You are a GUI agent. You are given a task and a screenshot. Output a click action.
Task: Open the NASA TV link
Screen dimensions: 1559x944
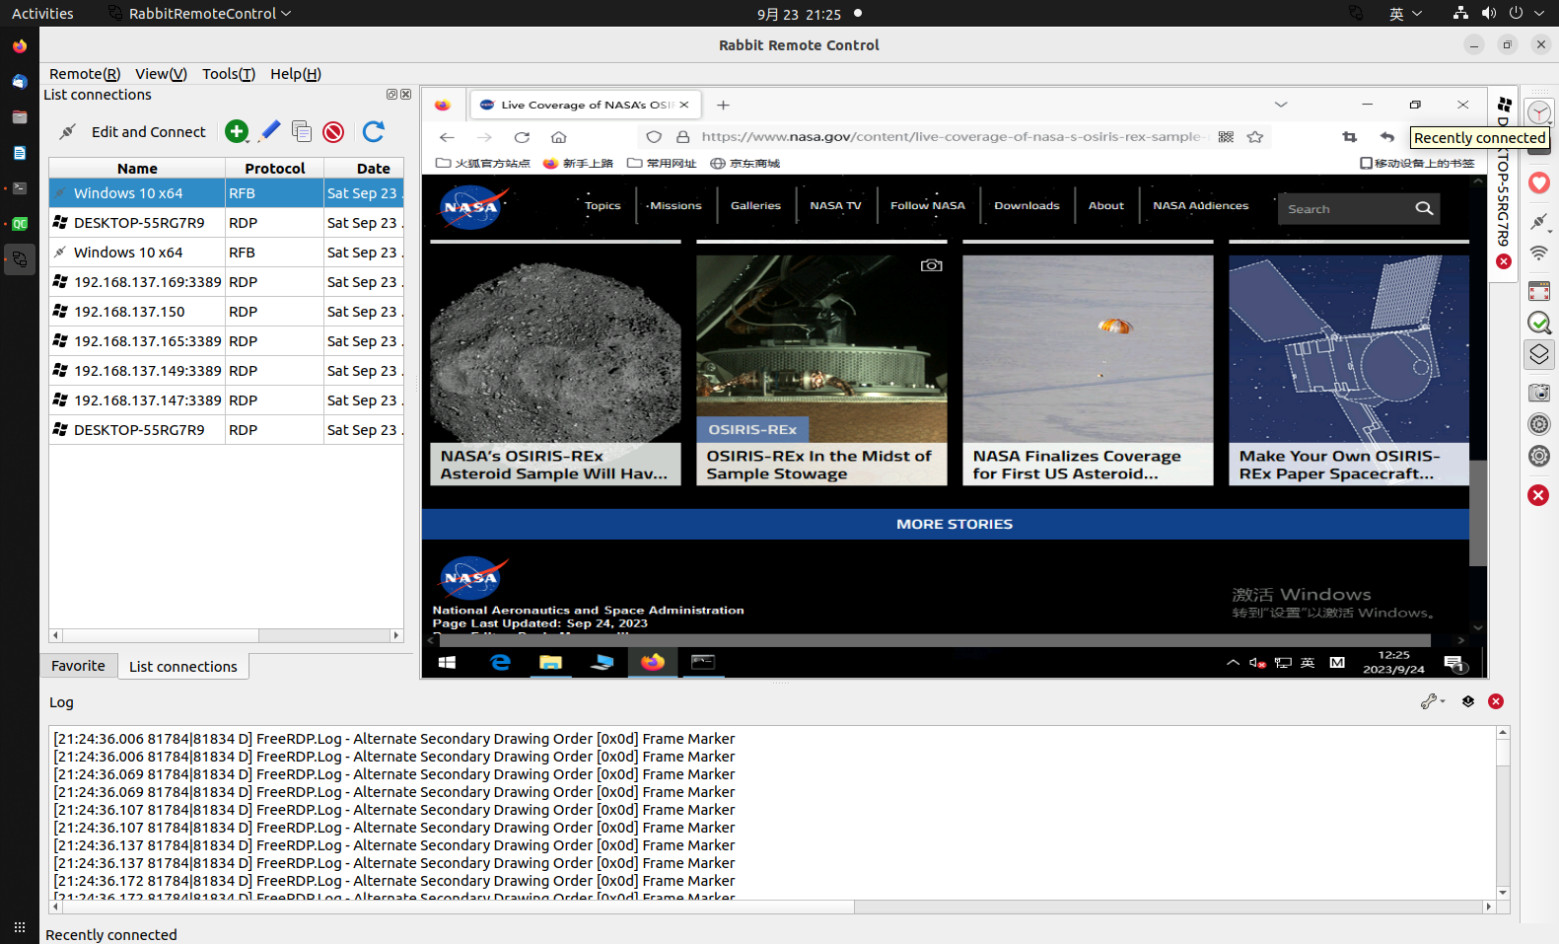point(835,206)
